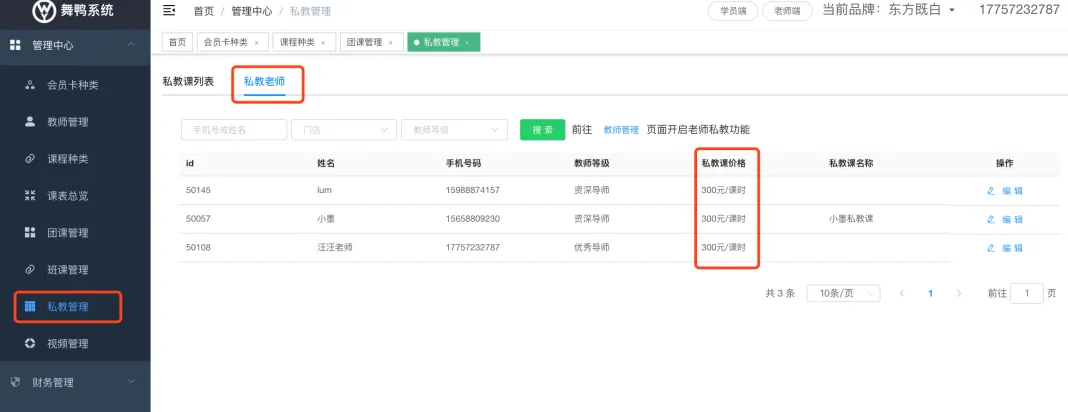Open 课表总览 in the sidebar
Viewport: 1068px width, 412px height.
[68, 196]
